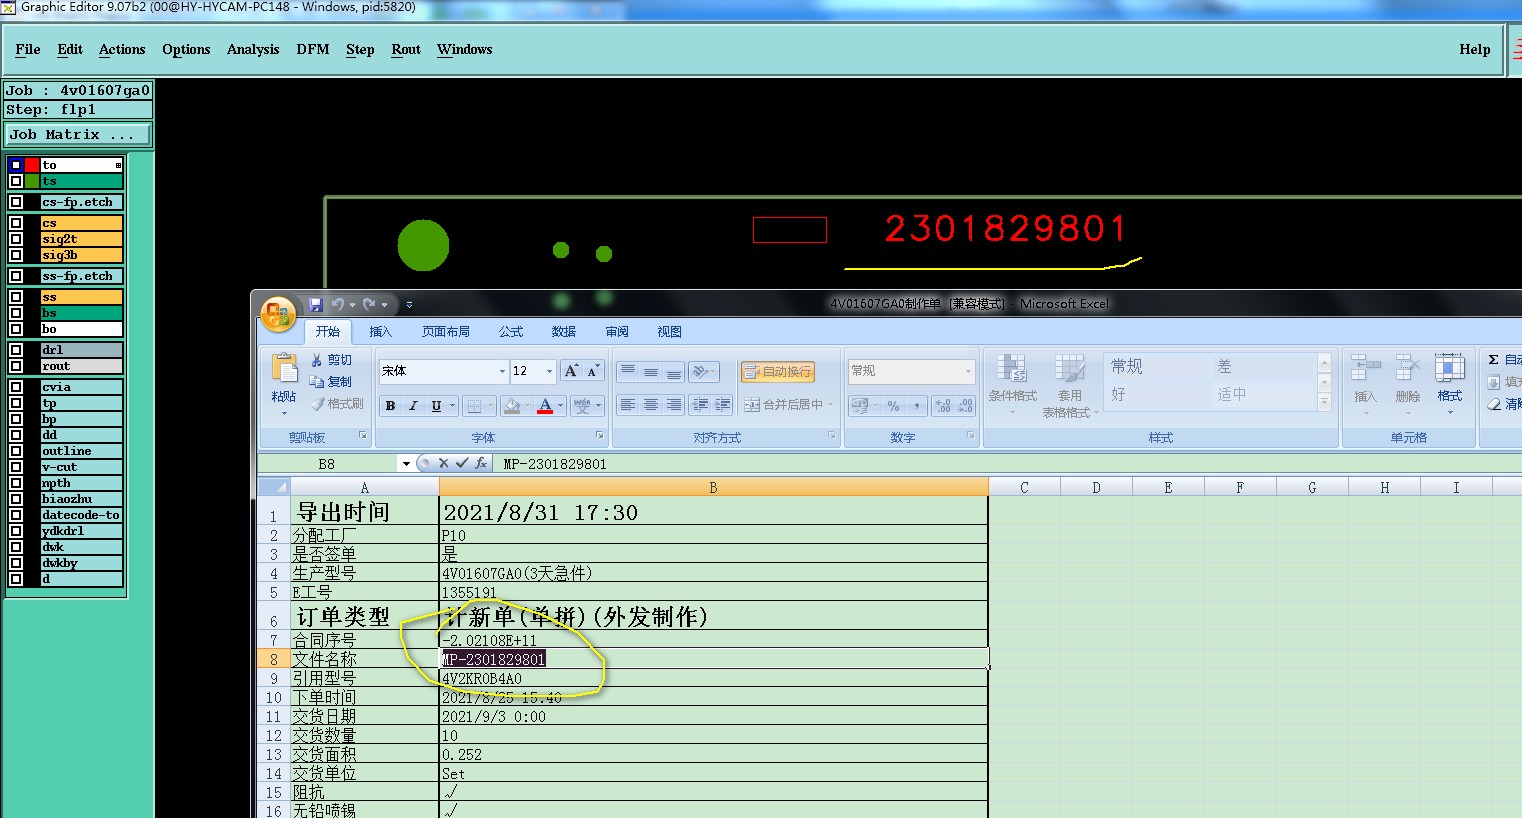Cut selection with 剪切
This screenshot has height=818, width=1522.
tap(331, 360)
